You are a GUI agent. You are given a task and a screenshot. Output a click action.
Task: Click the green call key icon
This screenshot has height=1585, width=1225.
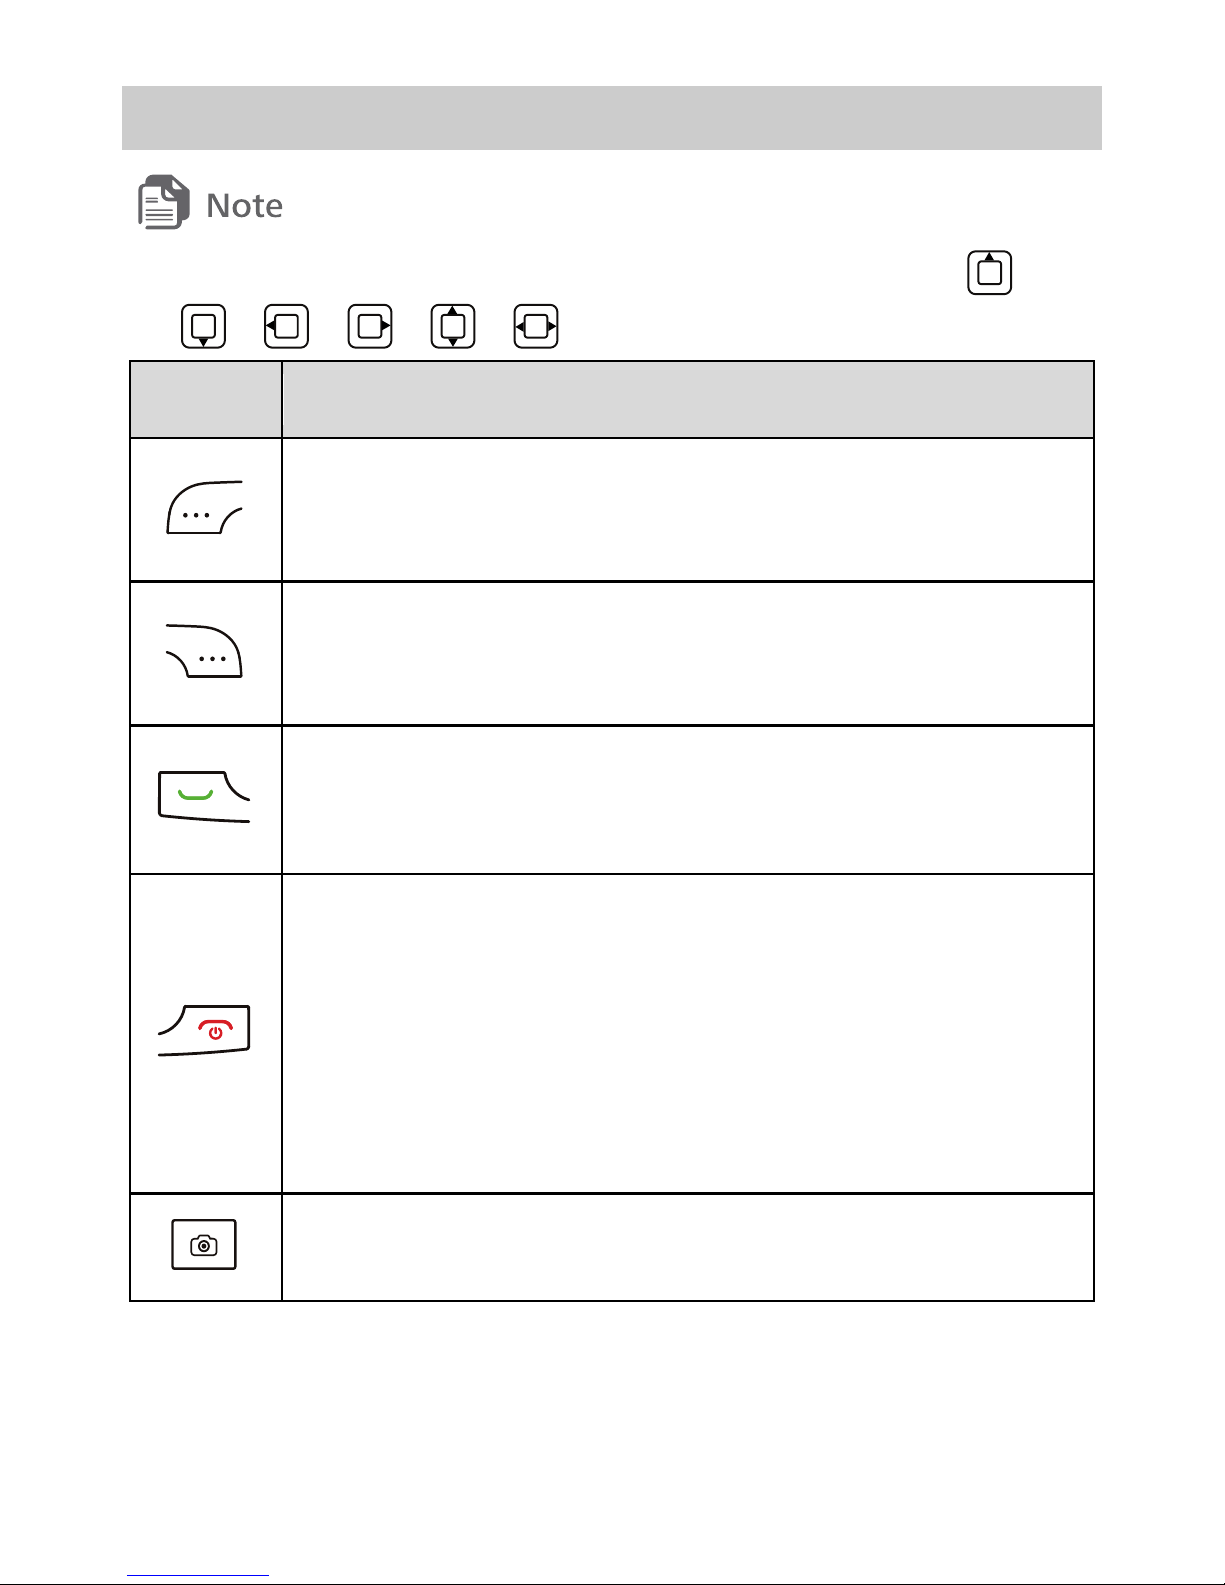204,796
